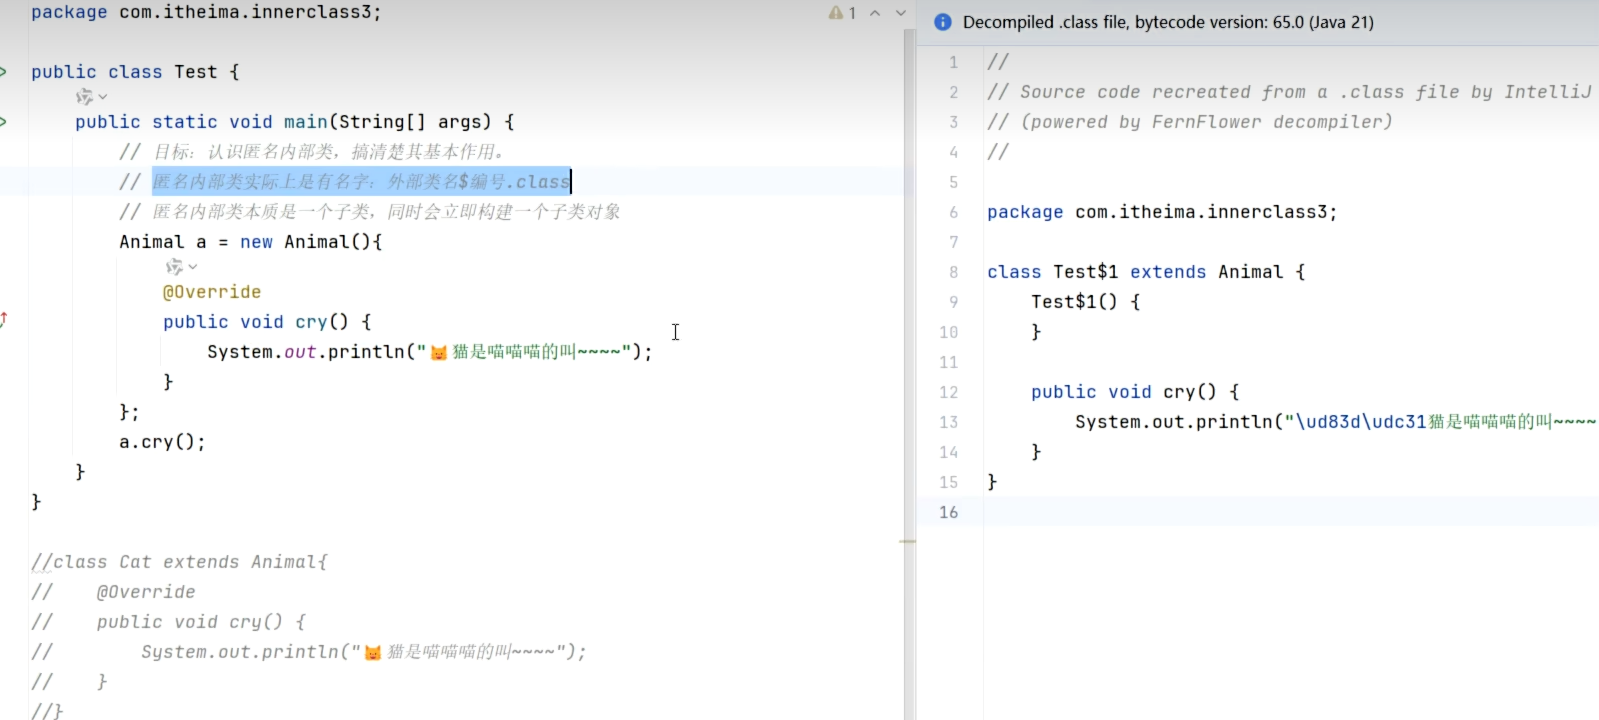The image size is (1599, 720).
Task: Click the blue info icon in decompiled banner
Action: [x=942, y=22]
